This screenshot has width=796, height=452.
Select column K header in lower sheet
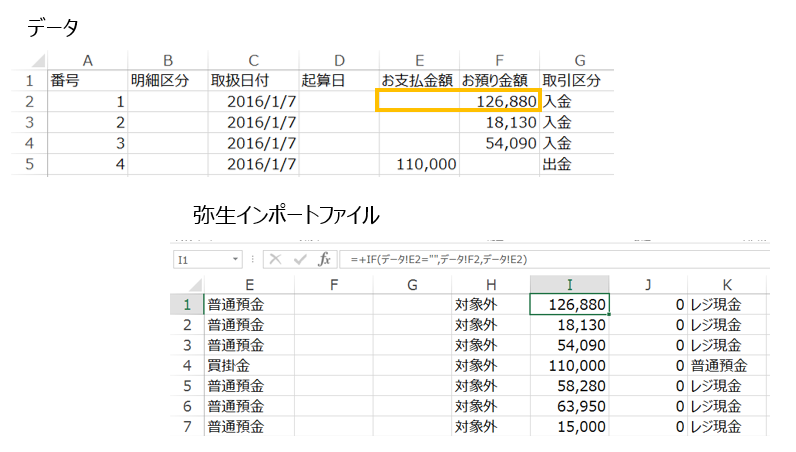727,284
